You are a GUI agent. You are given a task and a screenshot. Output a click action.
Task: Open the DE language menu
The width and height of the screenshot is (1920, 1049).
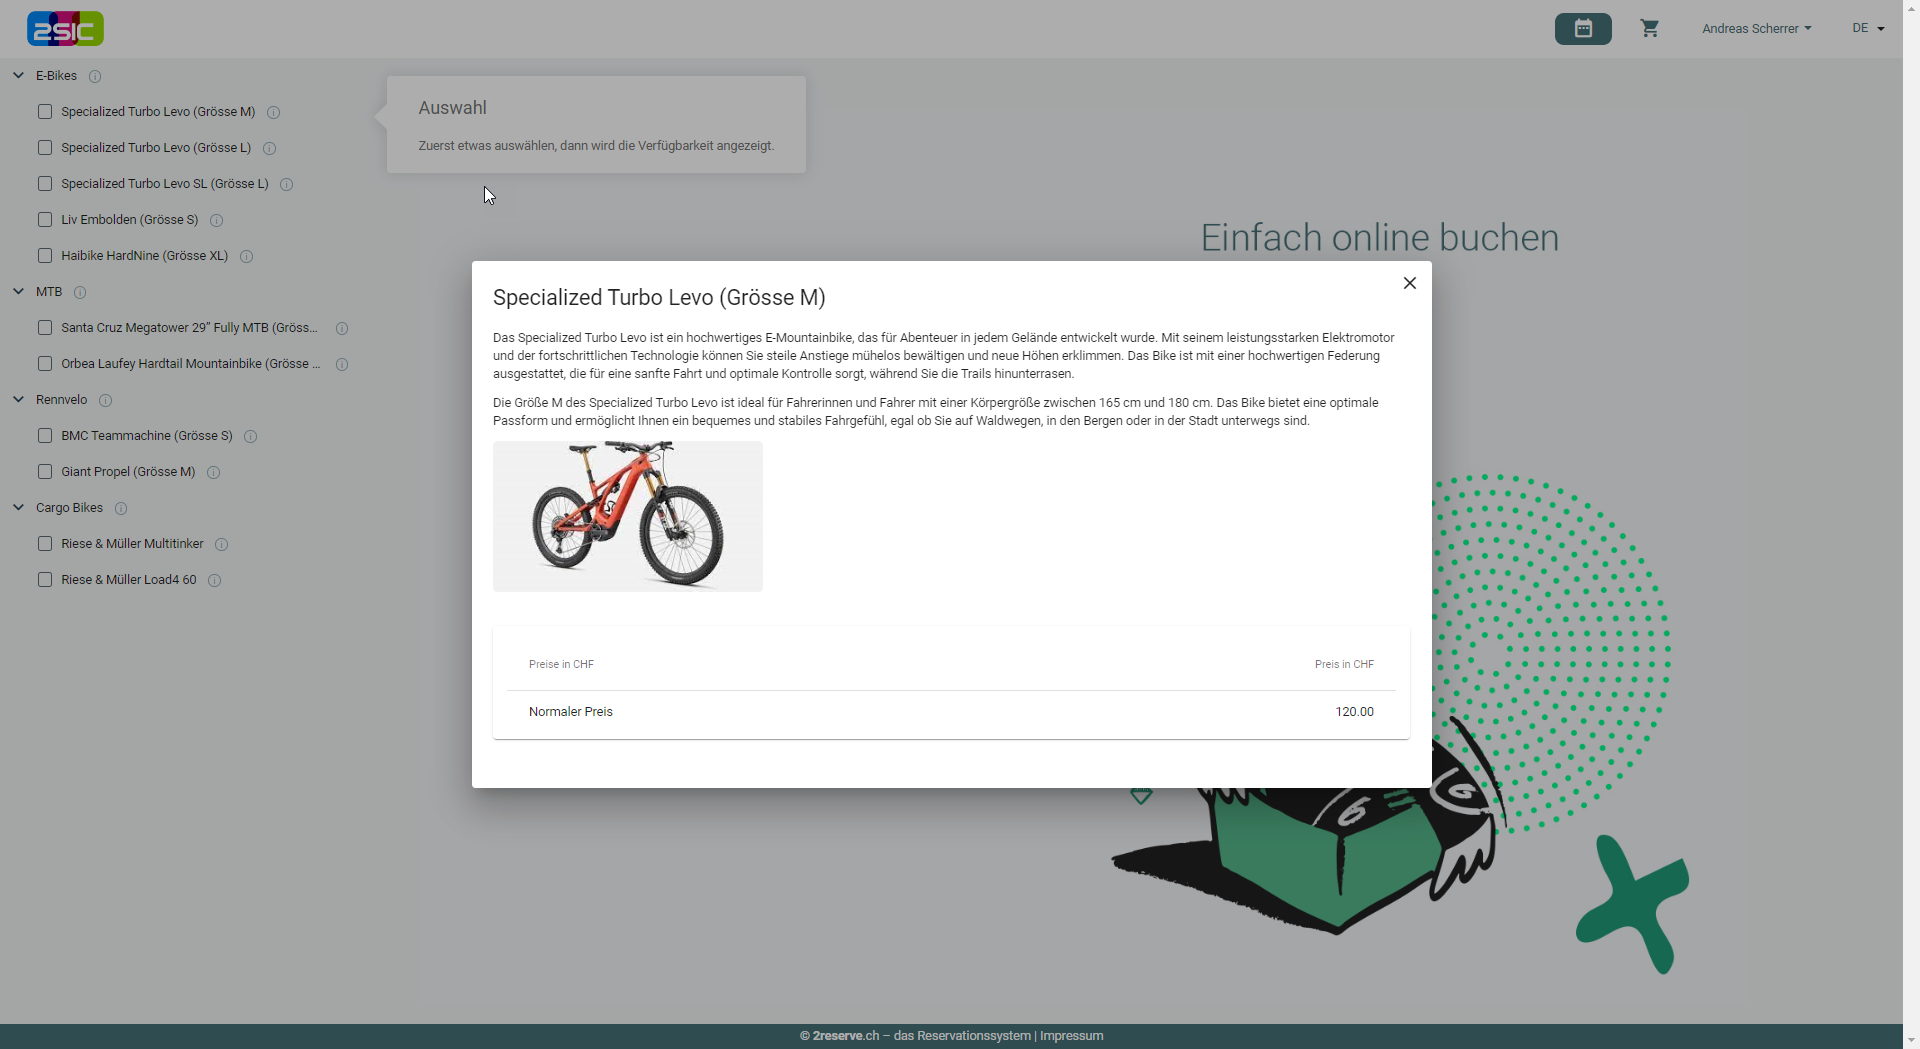(x=1867, y=29)
